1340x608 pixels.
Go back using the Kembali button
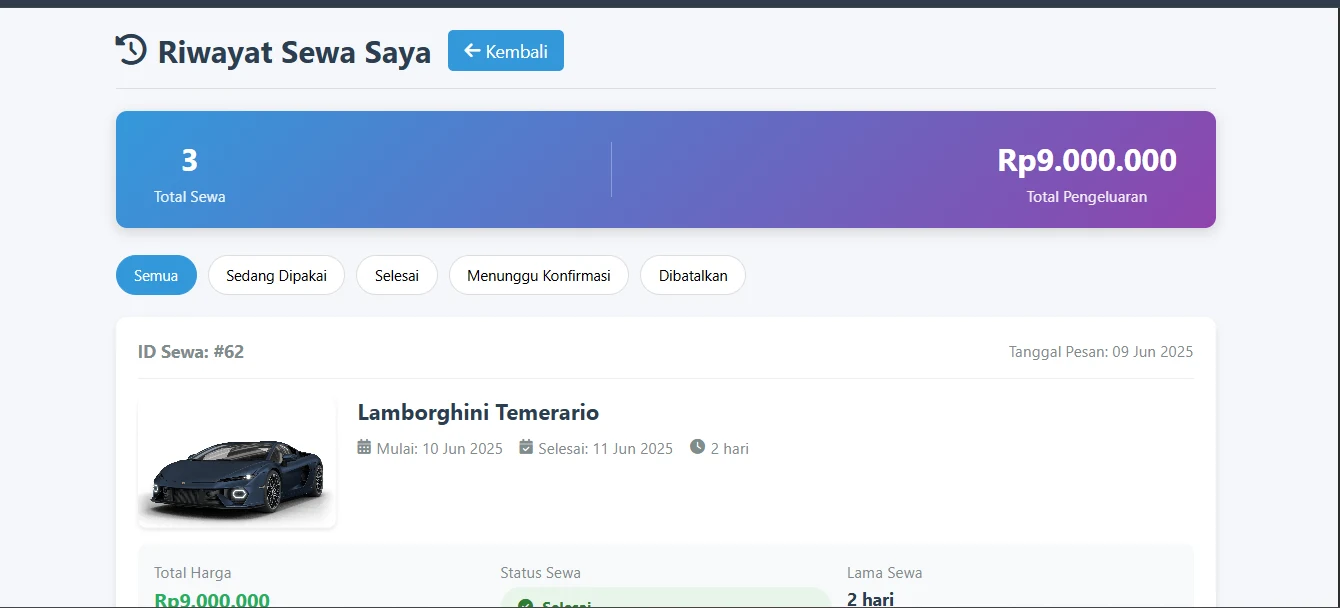click(x=506, y=51)
